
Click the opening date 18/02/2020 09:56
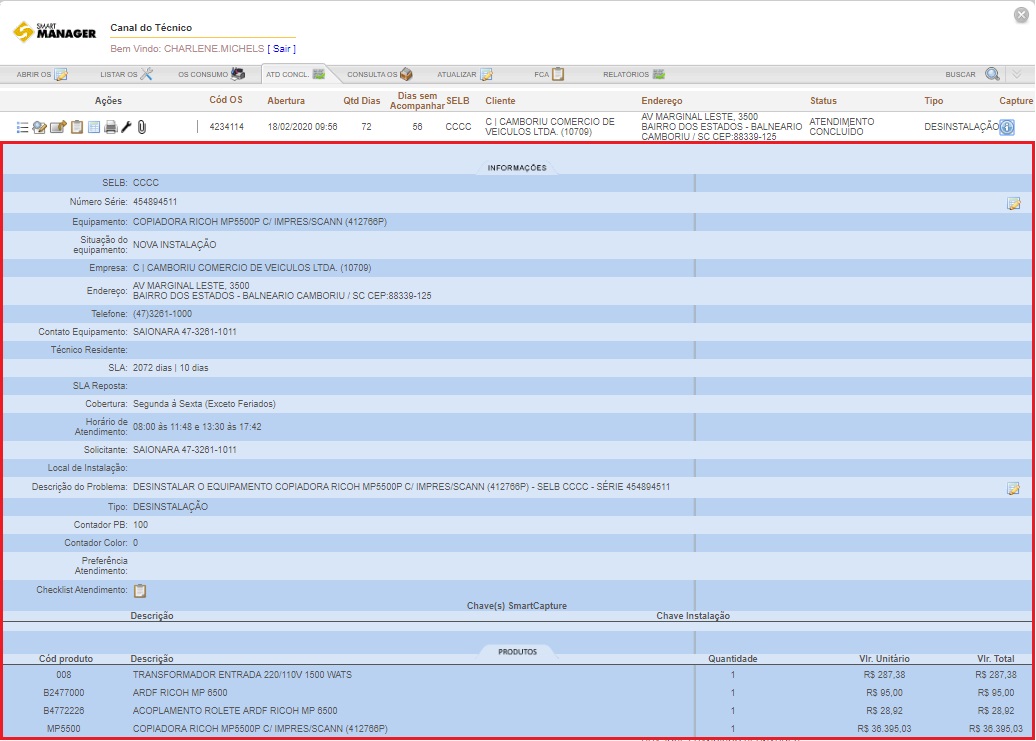click(303, 127)
